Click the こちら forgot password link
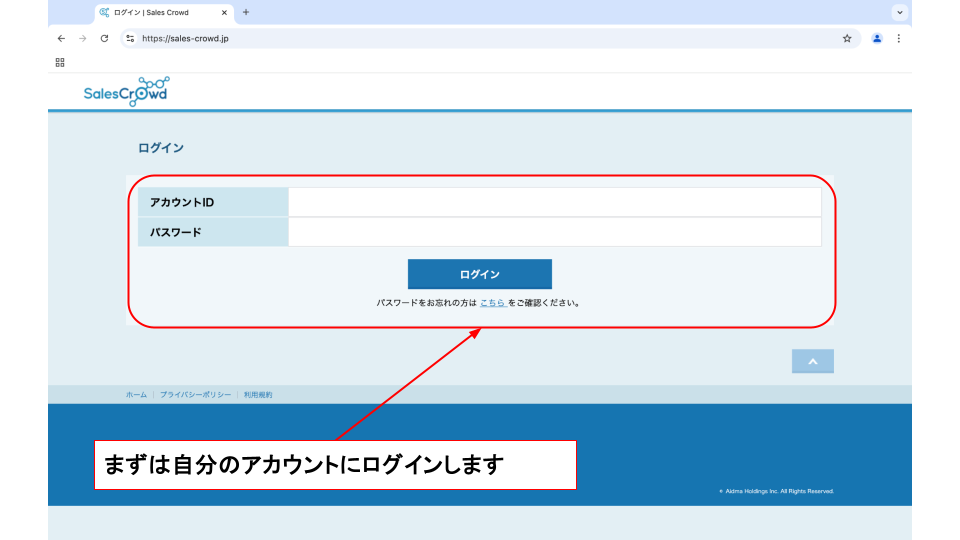The width and height of the screenshot is (960, 540). 492,302
